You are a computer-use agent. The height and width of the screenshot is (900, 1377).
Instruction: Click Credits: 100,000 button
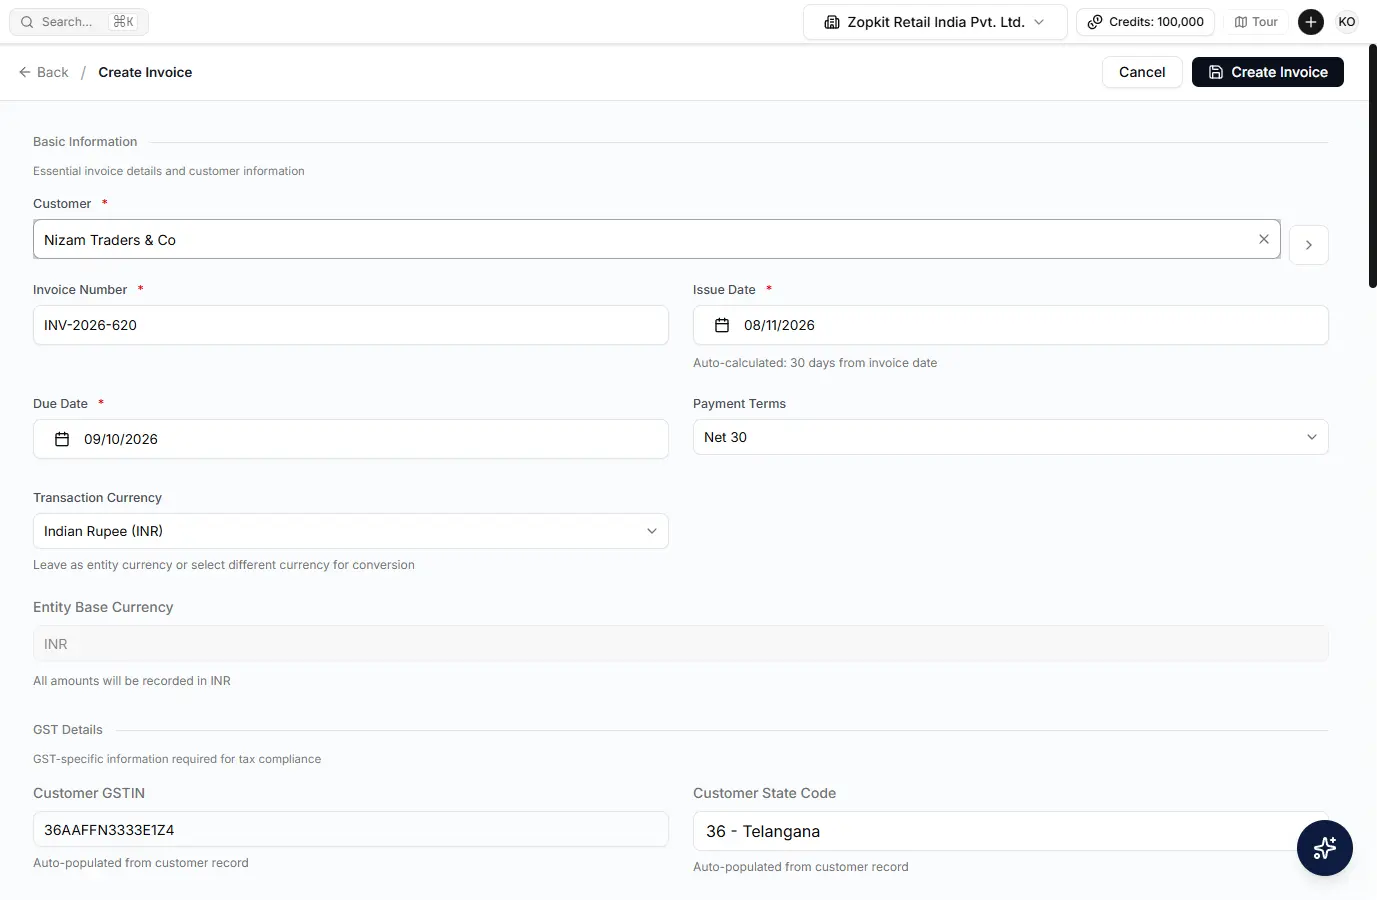tap(1145, 22)
